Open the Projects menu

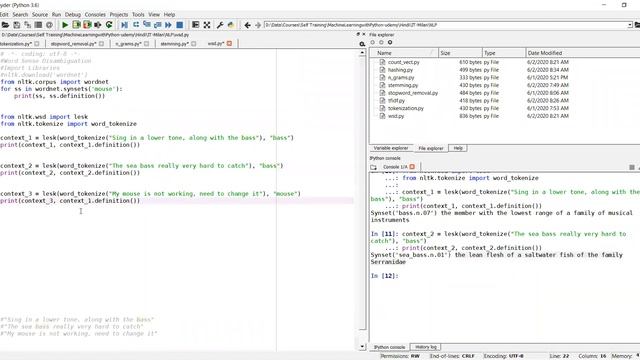pos(119,14)
